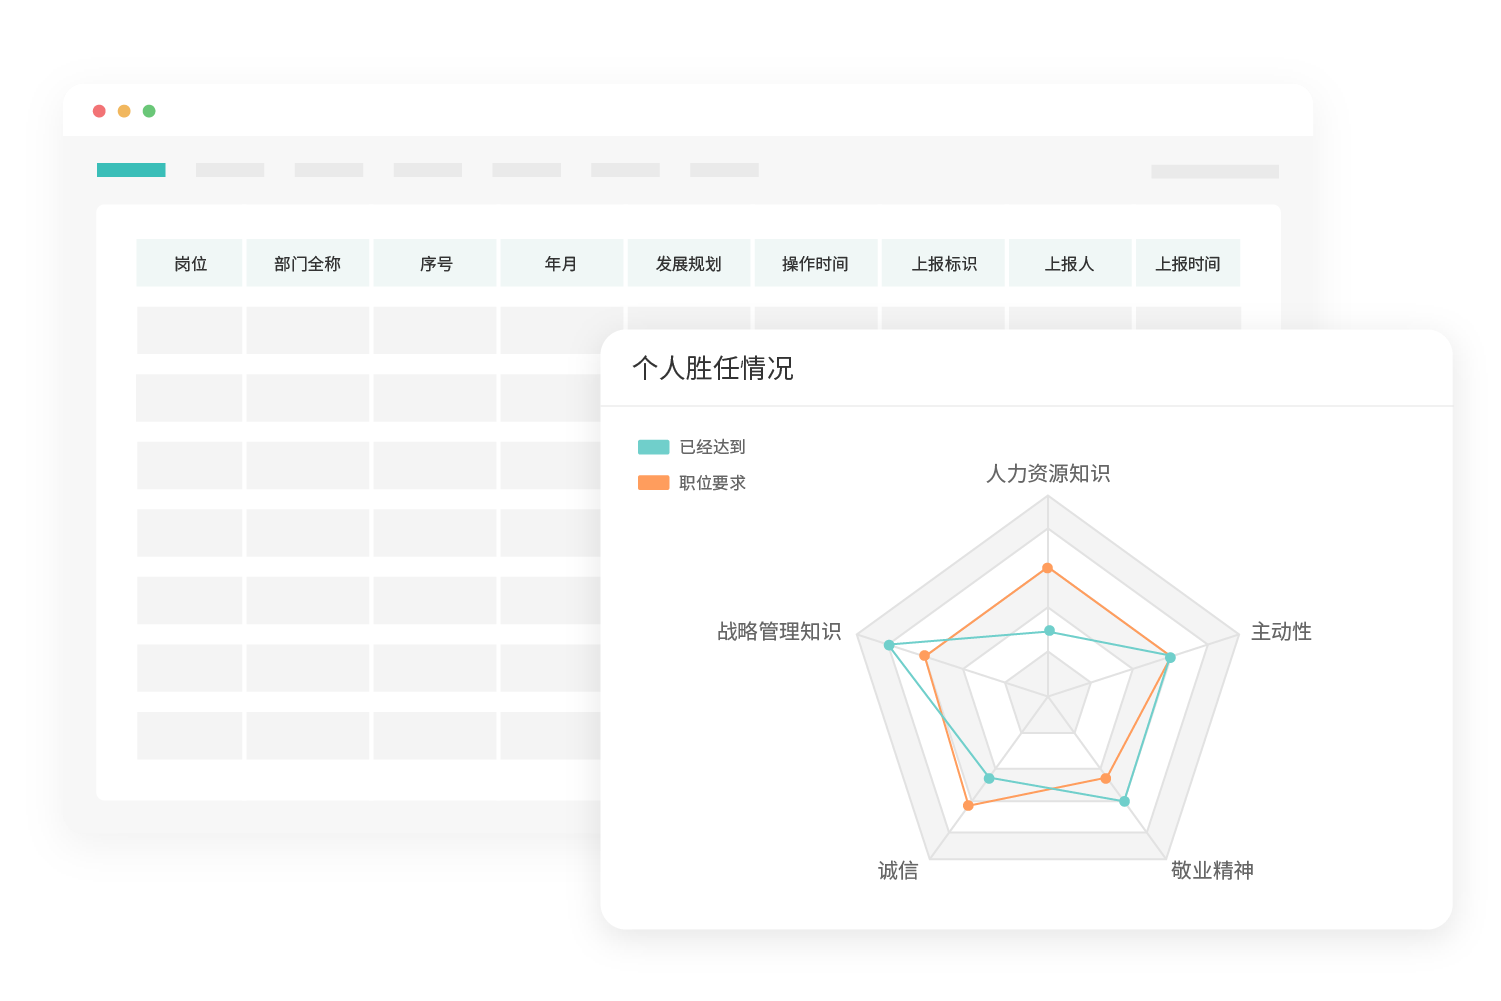
Task: Toggle the orange 职位要求 legend swatch
Action: tap(654, 483)
